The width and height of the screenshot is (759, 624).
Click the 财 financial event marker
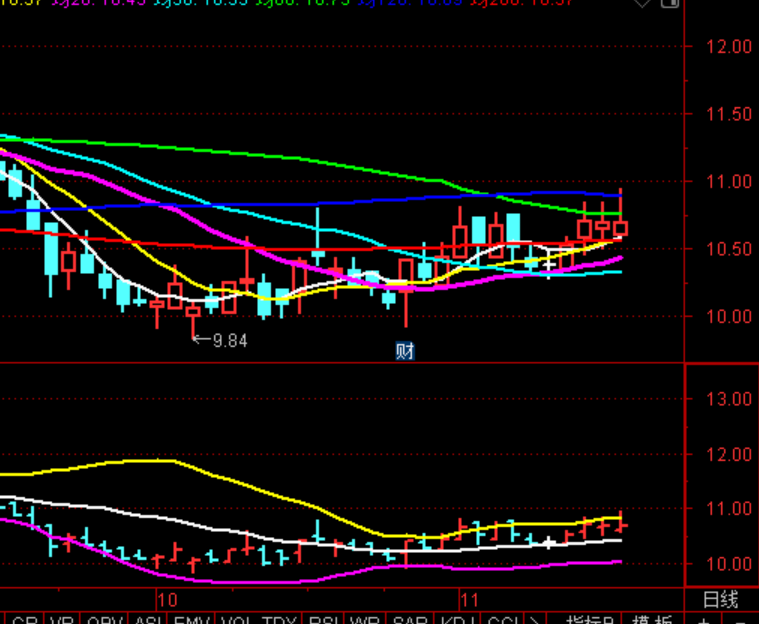(405, 351)
